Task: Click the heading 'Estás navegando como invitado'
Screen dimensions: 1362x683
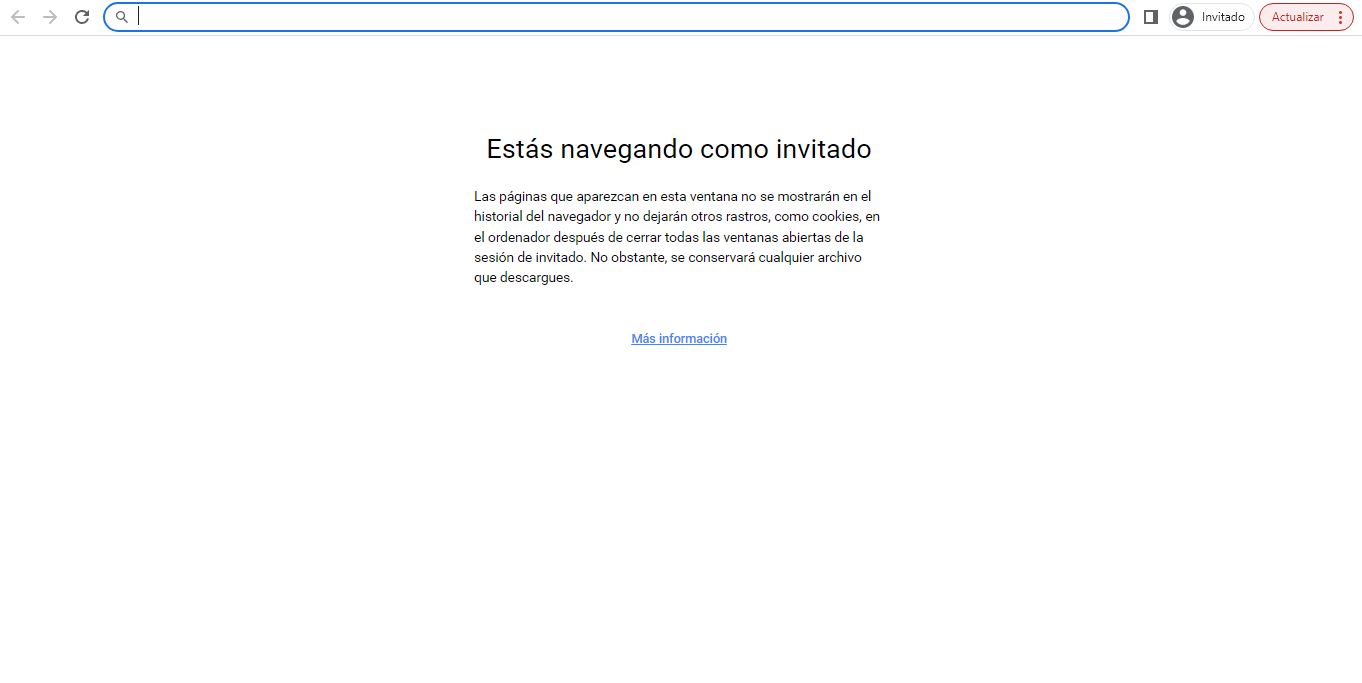Action: (x=678, y=149)
